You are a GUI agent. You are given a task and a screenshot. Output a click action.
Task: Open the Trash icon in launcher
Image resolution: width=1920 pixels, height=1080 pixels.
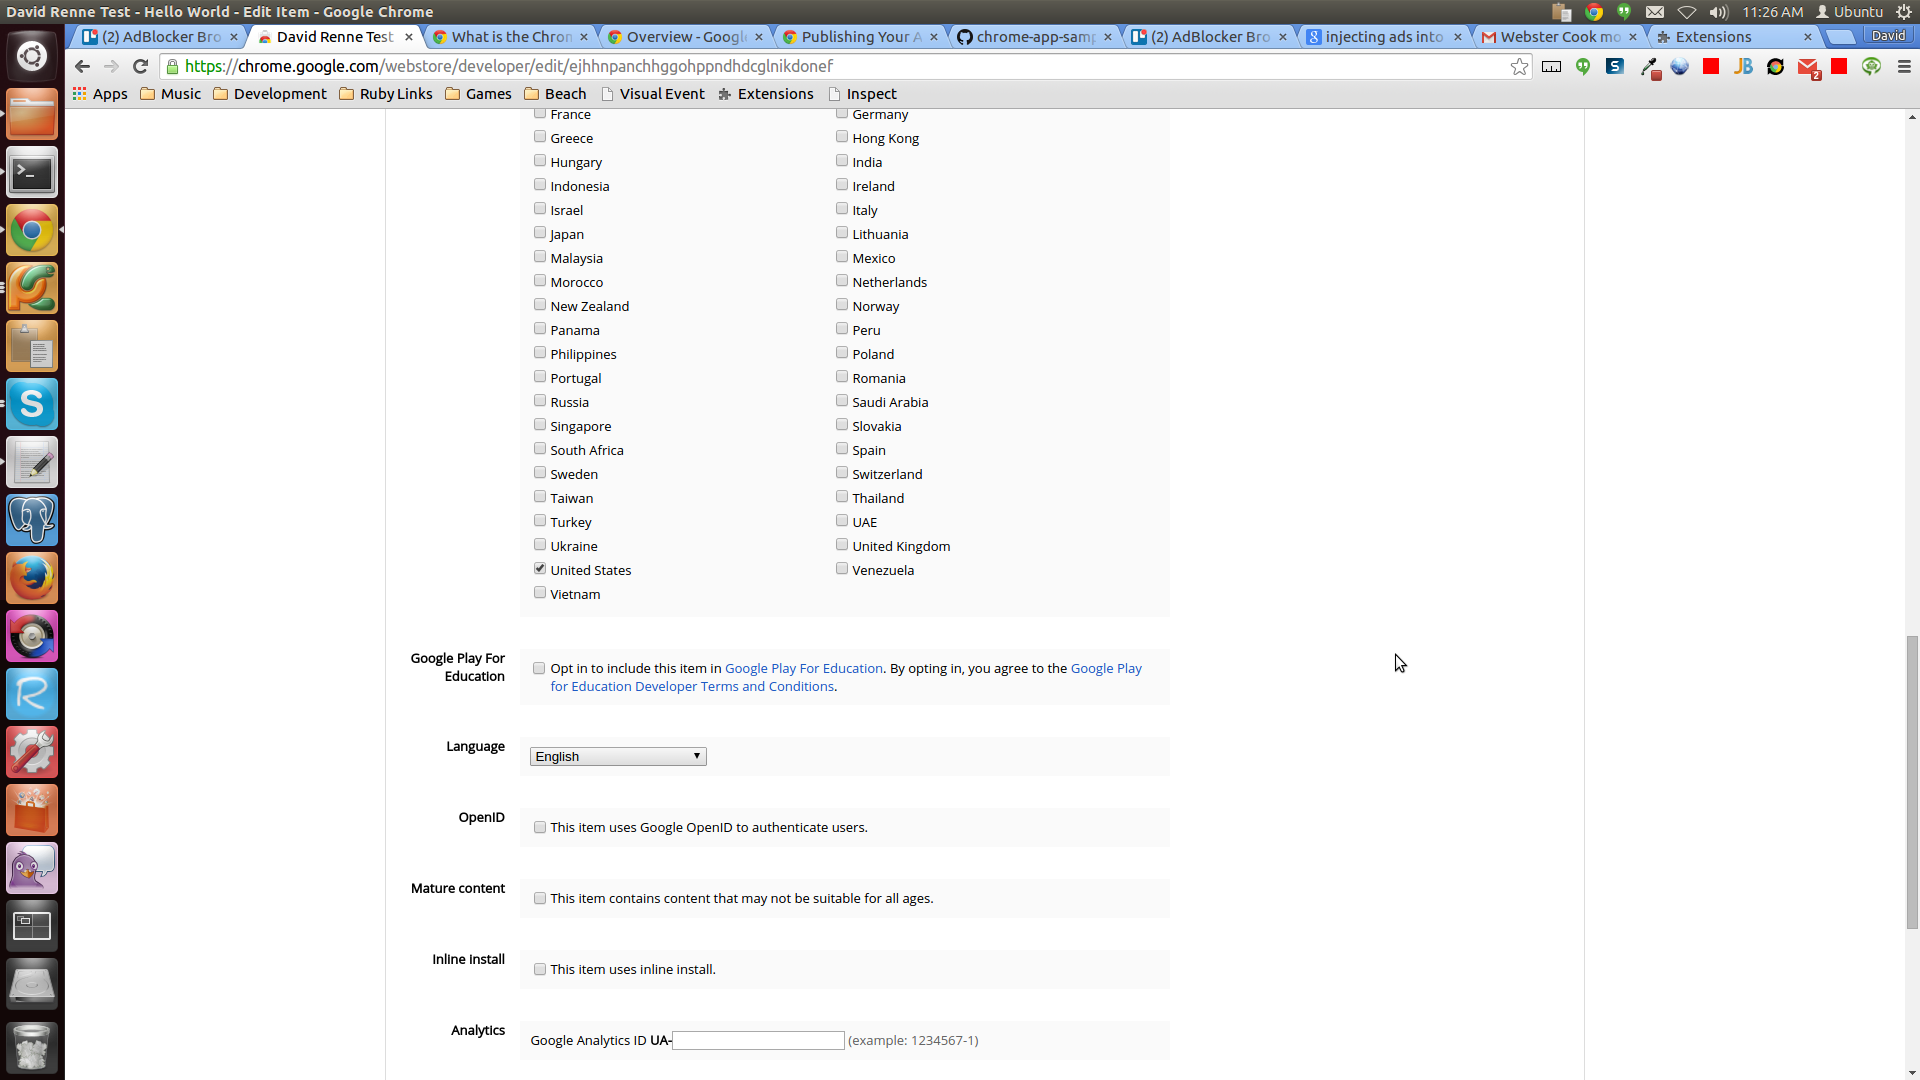click(32, 1046)
